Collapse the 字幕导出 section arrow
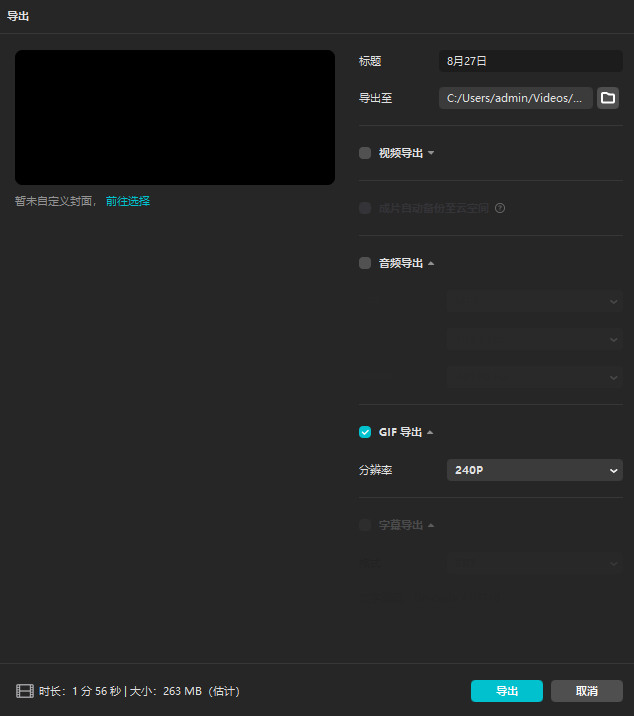This screenshot has width=634, height=716. [x=431, y=525]
